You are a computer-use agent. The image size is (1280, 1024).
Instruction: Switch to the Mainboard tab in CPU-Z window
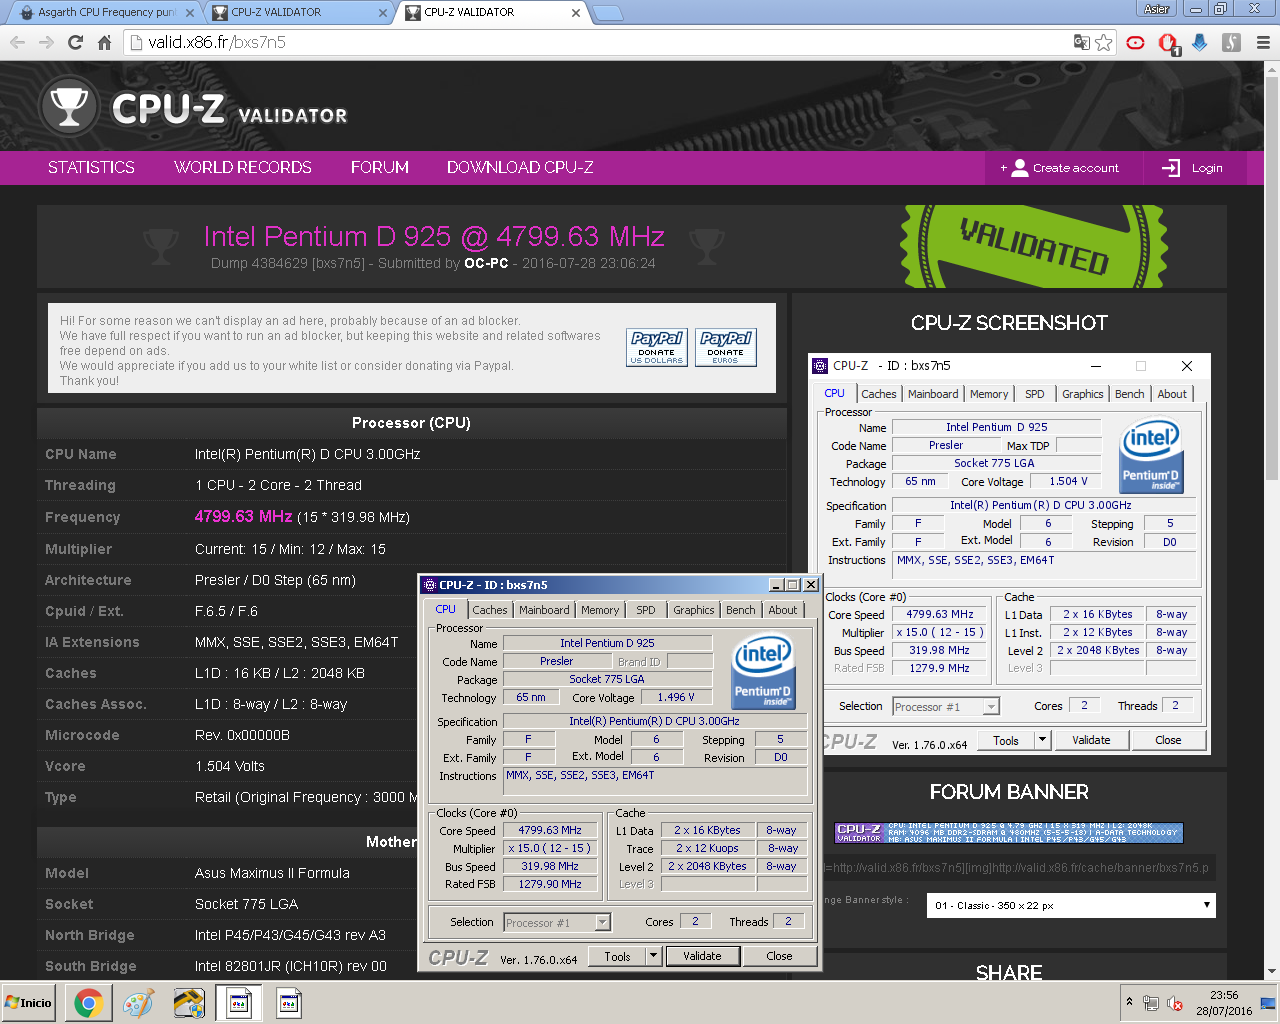pyautogui.click(x=544, y=610)
